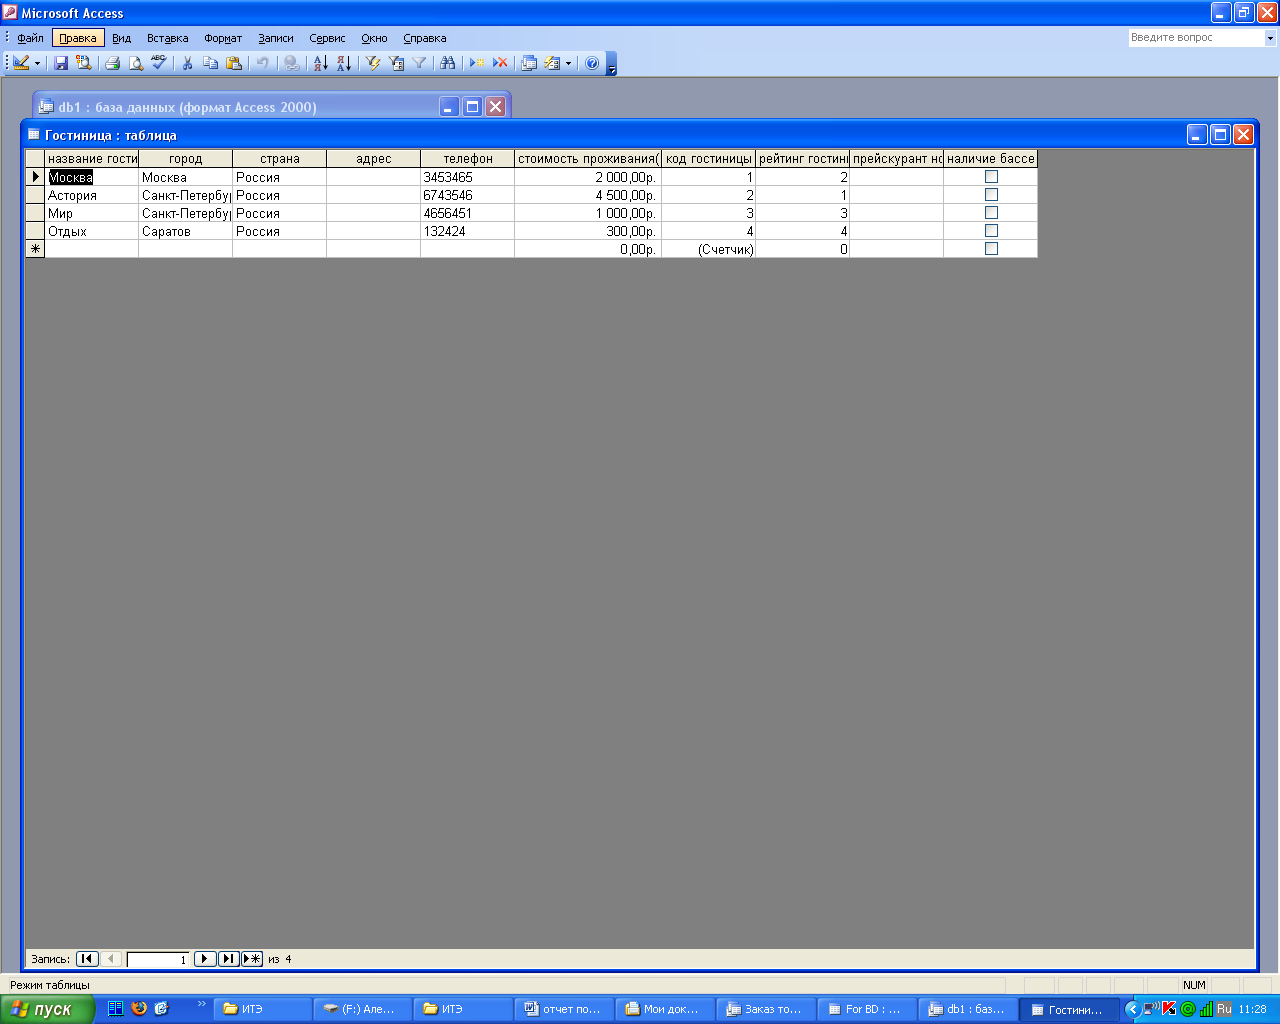This screenshot has height=1024, width=1280.
Task: Open the Записи menu
Action: 276,38
